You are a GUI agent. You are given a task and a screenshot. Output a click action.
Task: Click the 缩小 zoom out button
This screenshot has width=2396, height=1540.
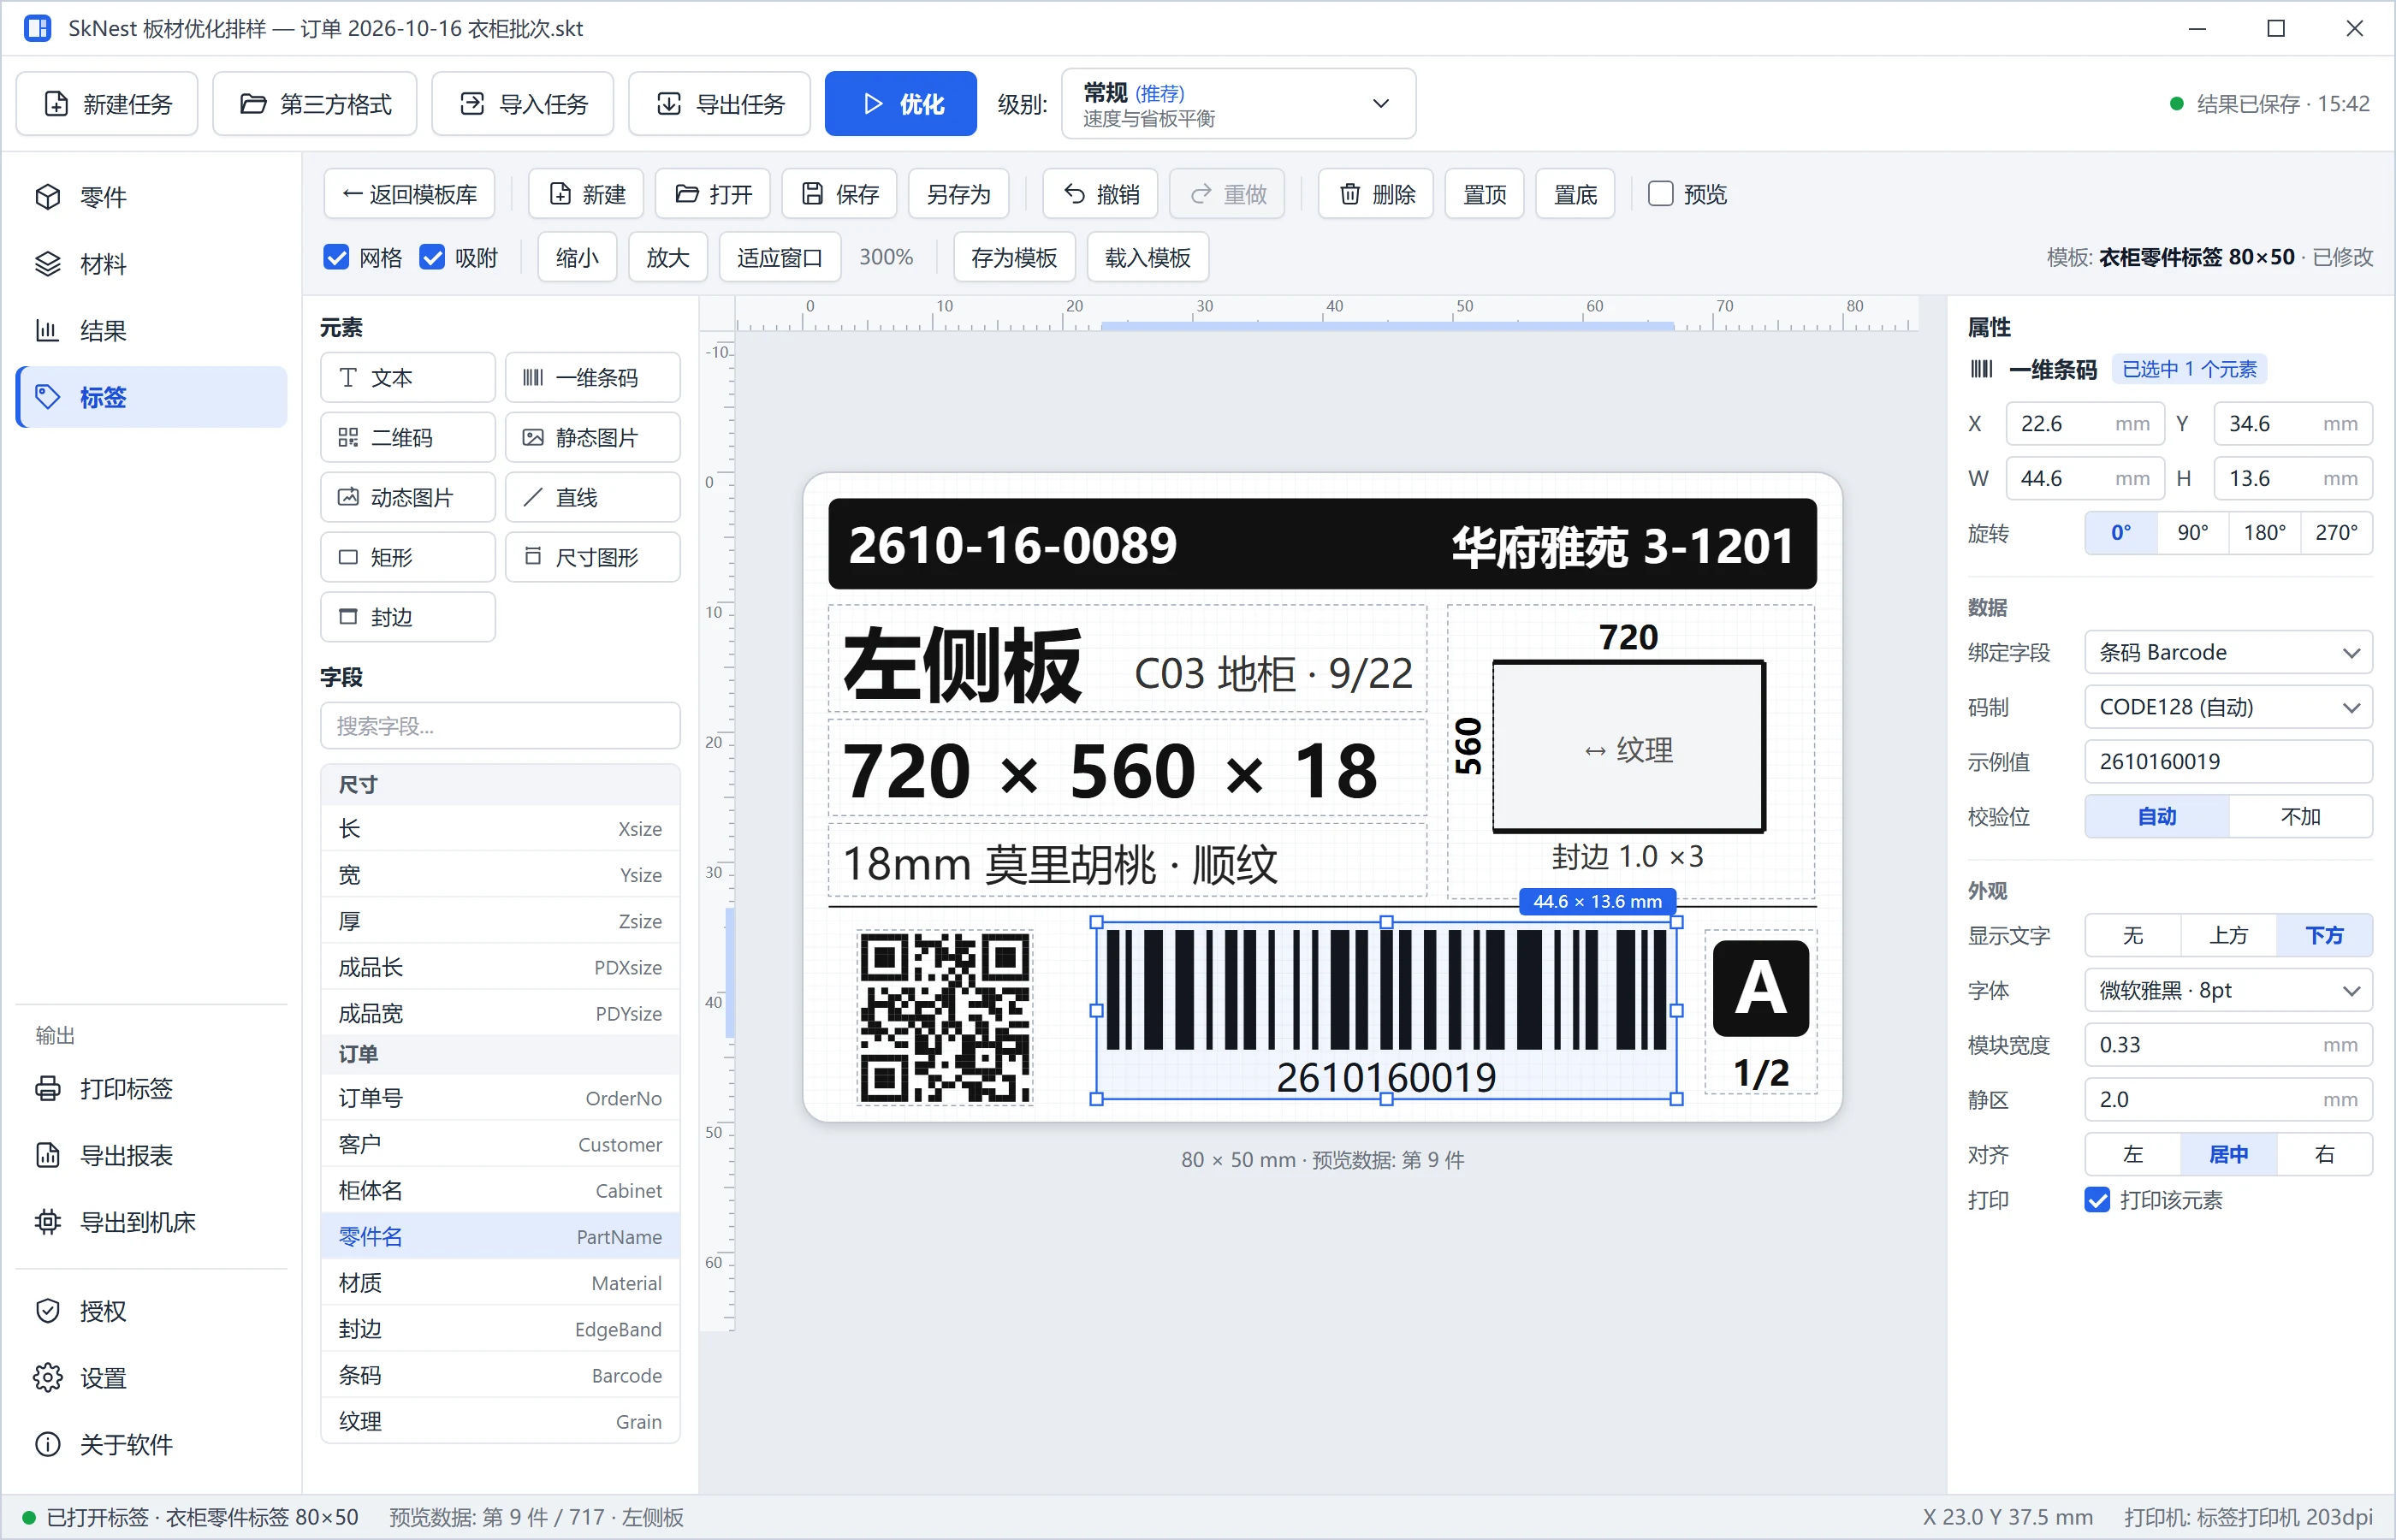click(x=577, y=258)
